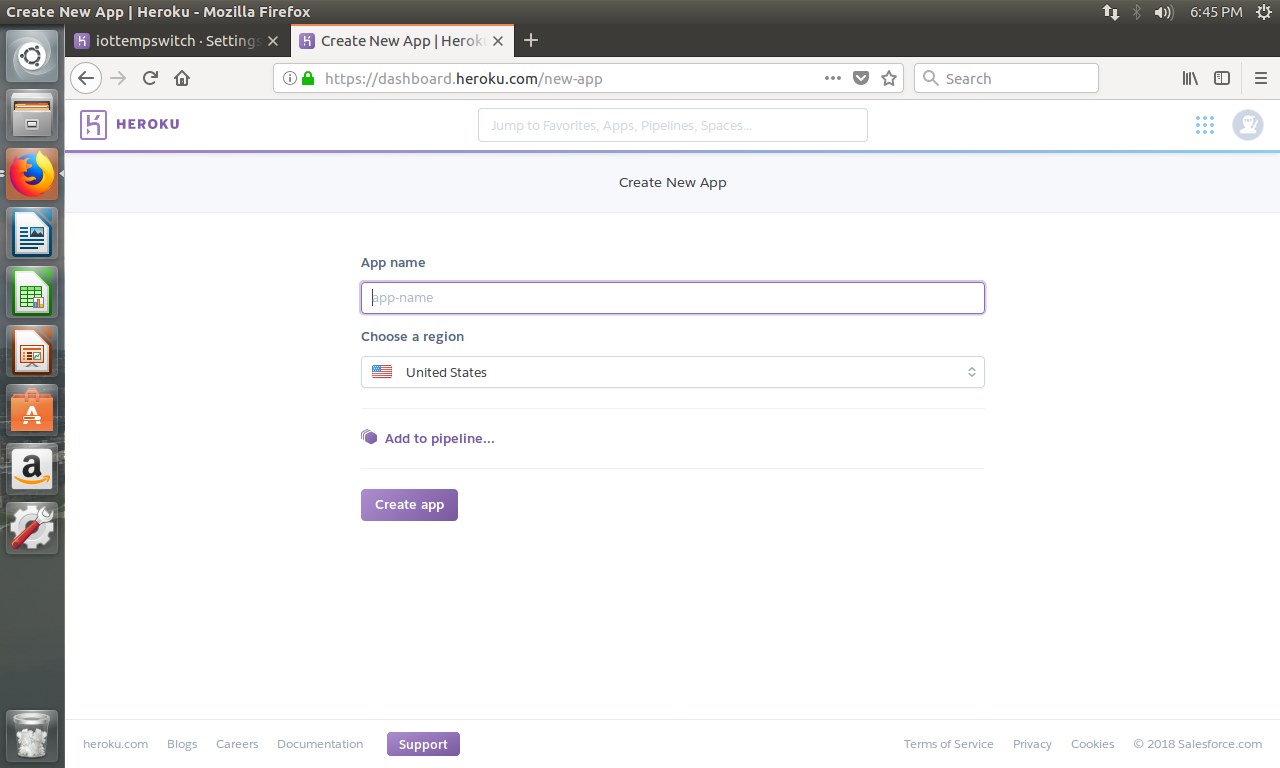
Task: Go back using the browser back arrow
Action: (86, 78)
